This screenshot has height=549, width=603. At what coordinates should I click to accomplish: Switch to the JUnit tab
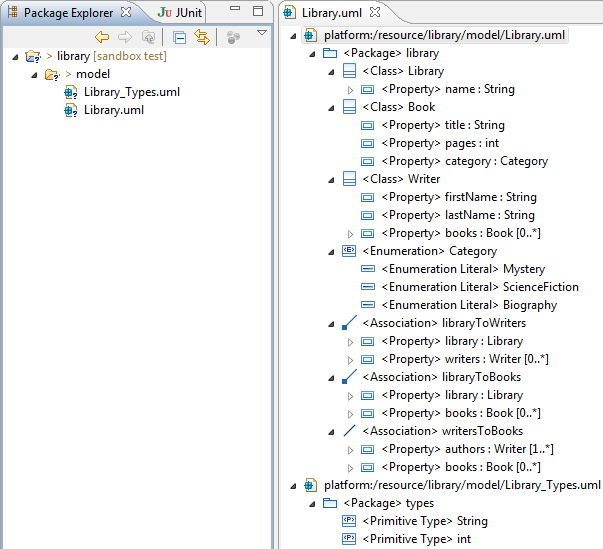pyautogui.click(x=181, y=12)
